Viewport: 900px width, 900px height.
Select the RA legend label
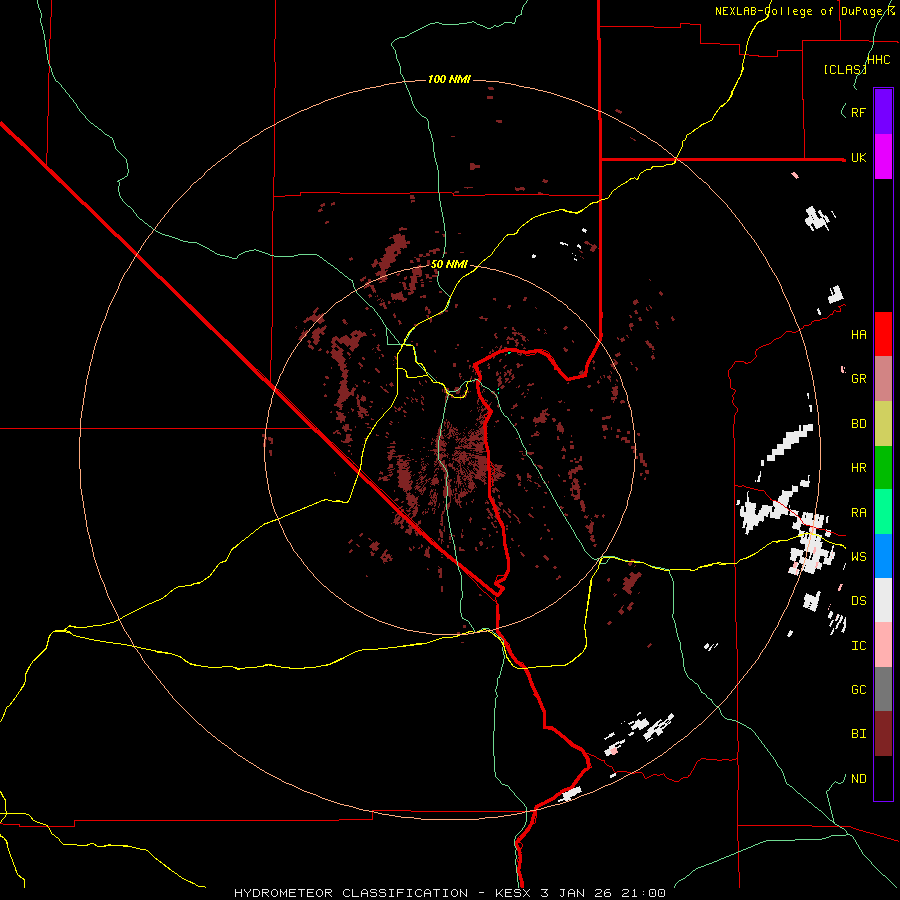[x=858, y=513]
